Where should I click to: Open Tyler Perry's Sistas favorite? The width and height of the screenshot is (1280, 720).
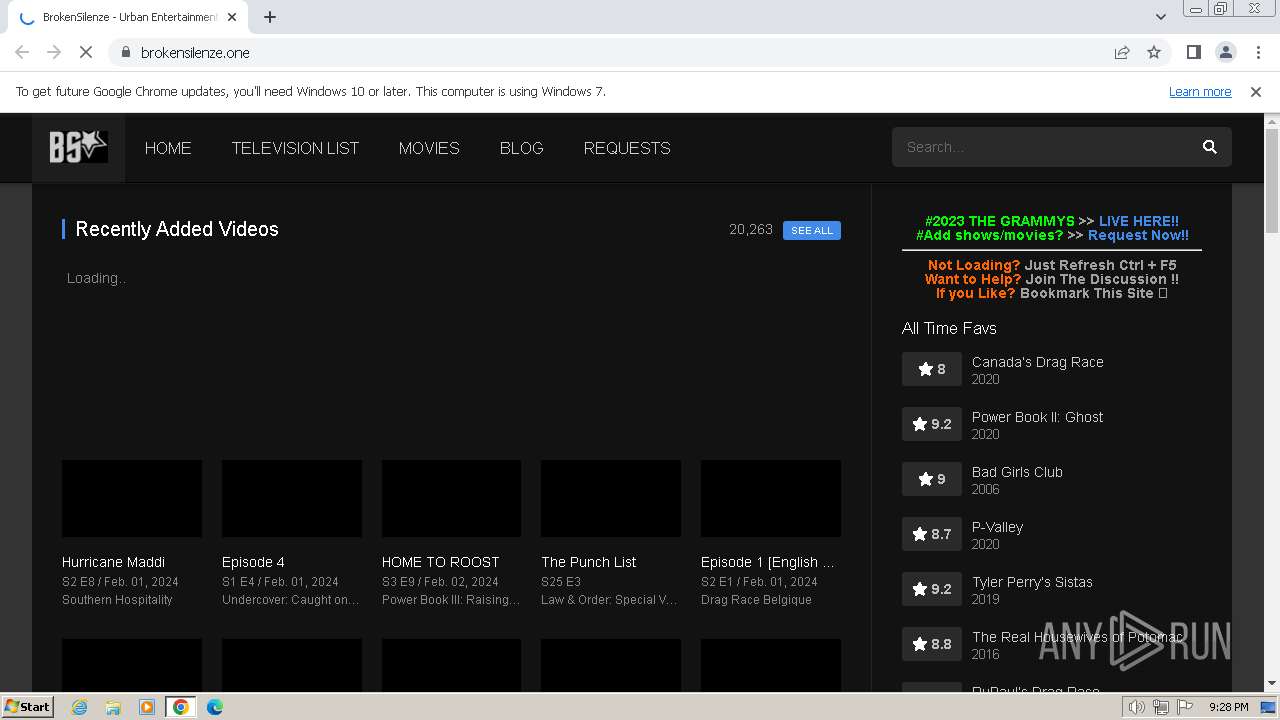click(1032, 582)
